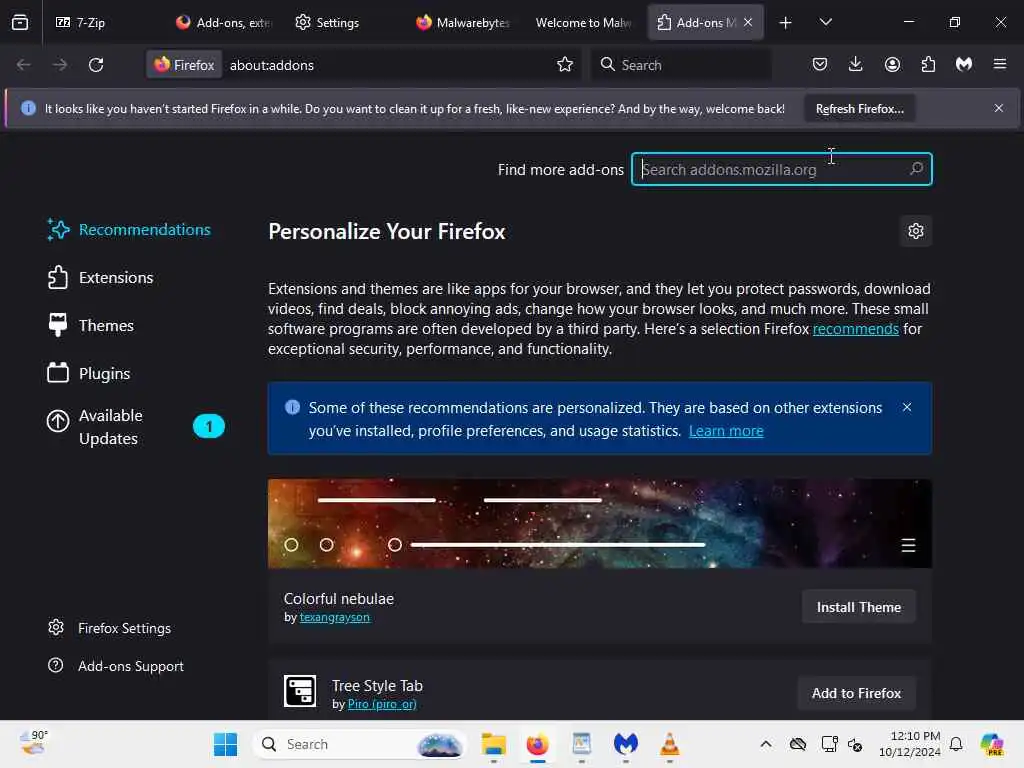Image resolution: width=1024 pixels, height=768 pixels.
Task: Open Extensions category
Action: pos(101,278)
